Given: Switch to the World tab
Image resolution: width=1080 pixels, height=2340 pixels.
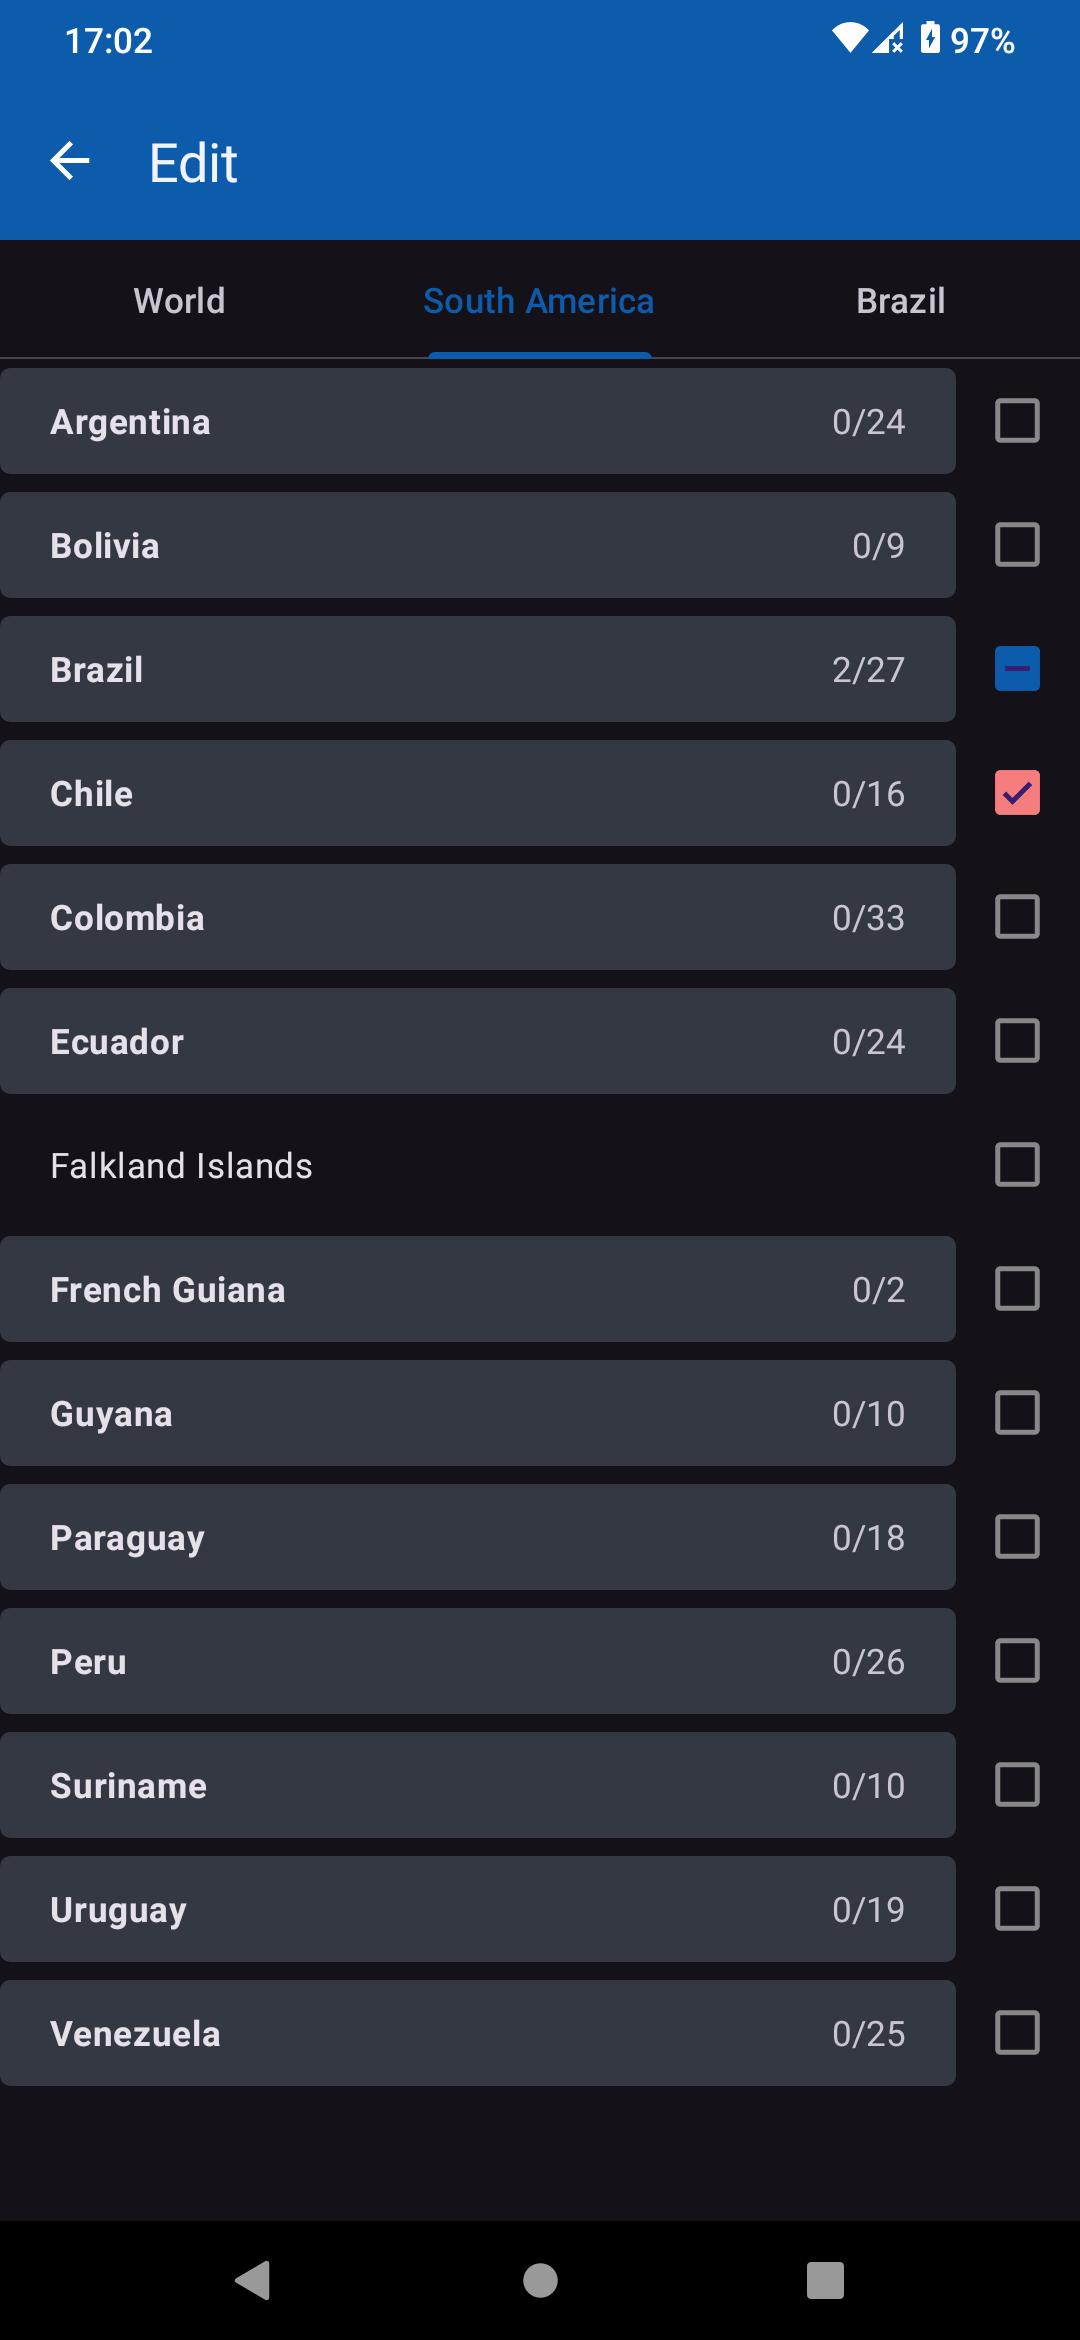Looking at the screenshot, I should tap(180, 300).
